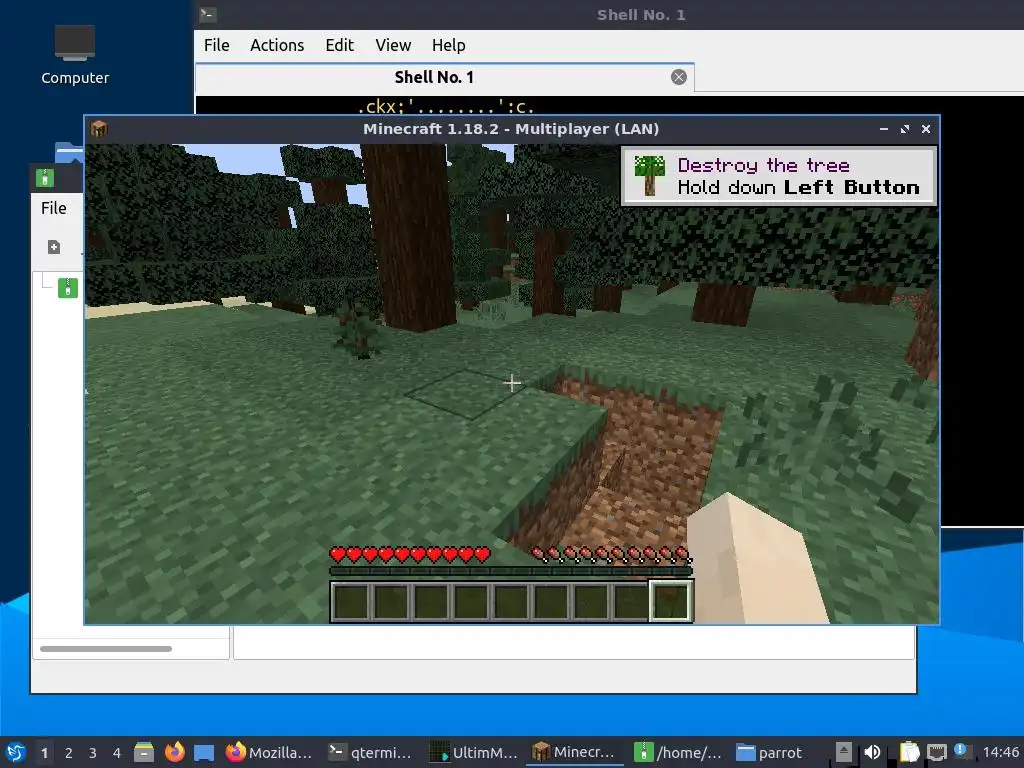This screenshot has height=768, width=1024.
Task: Click the small sapling bush near tree
Action: coord(357,331)
